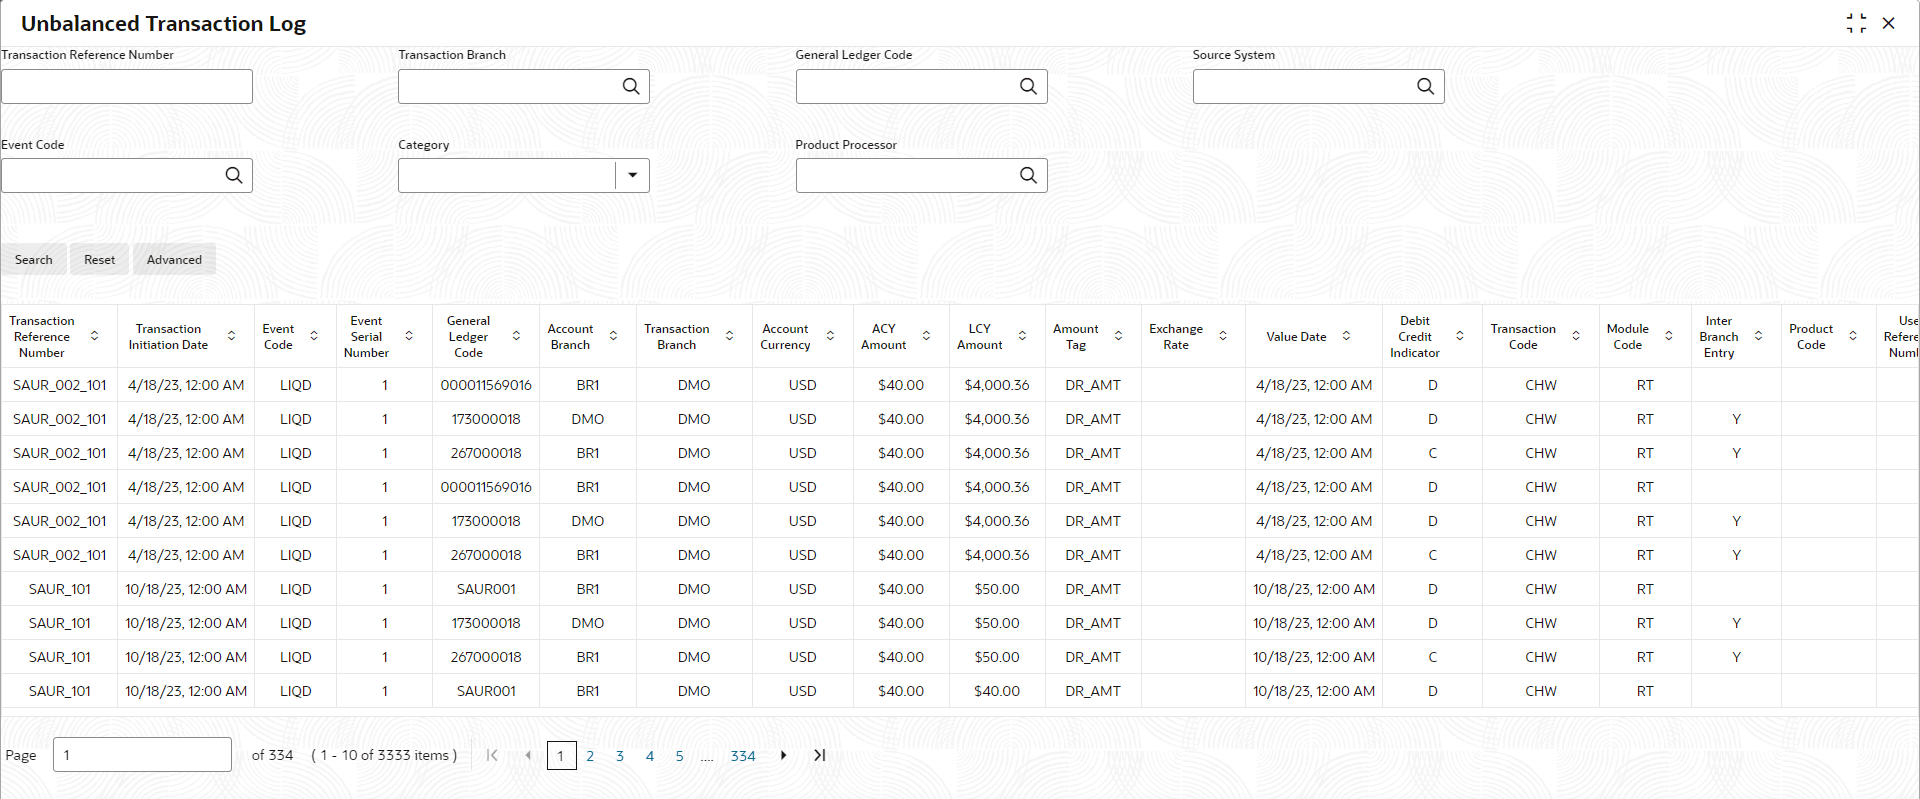1920x799 pixels.
Task: Sort by Value Date column
Action: pos(1347,336)
